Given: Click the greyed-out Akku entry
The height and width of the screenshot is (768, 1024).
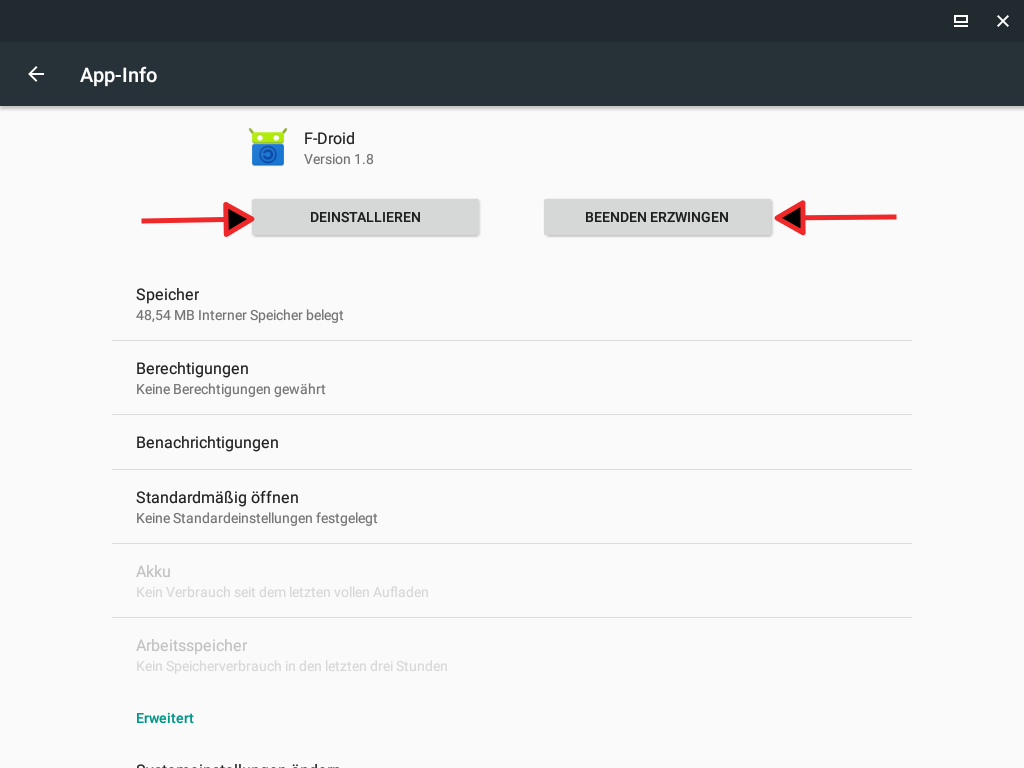Looking at the screenshot, I should (511, 581).
